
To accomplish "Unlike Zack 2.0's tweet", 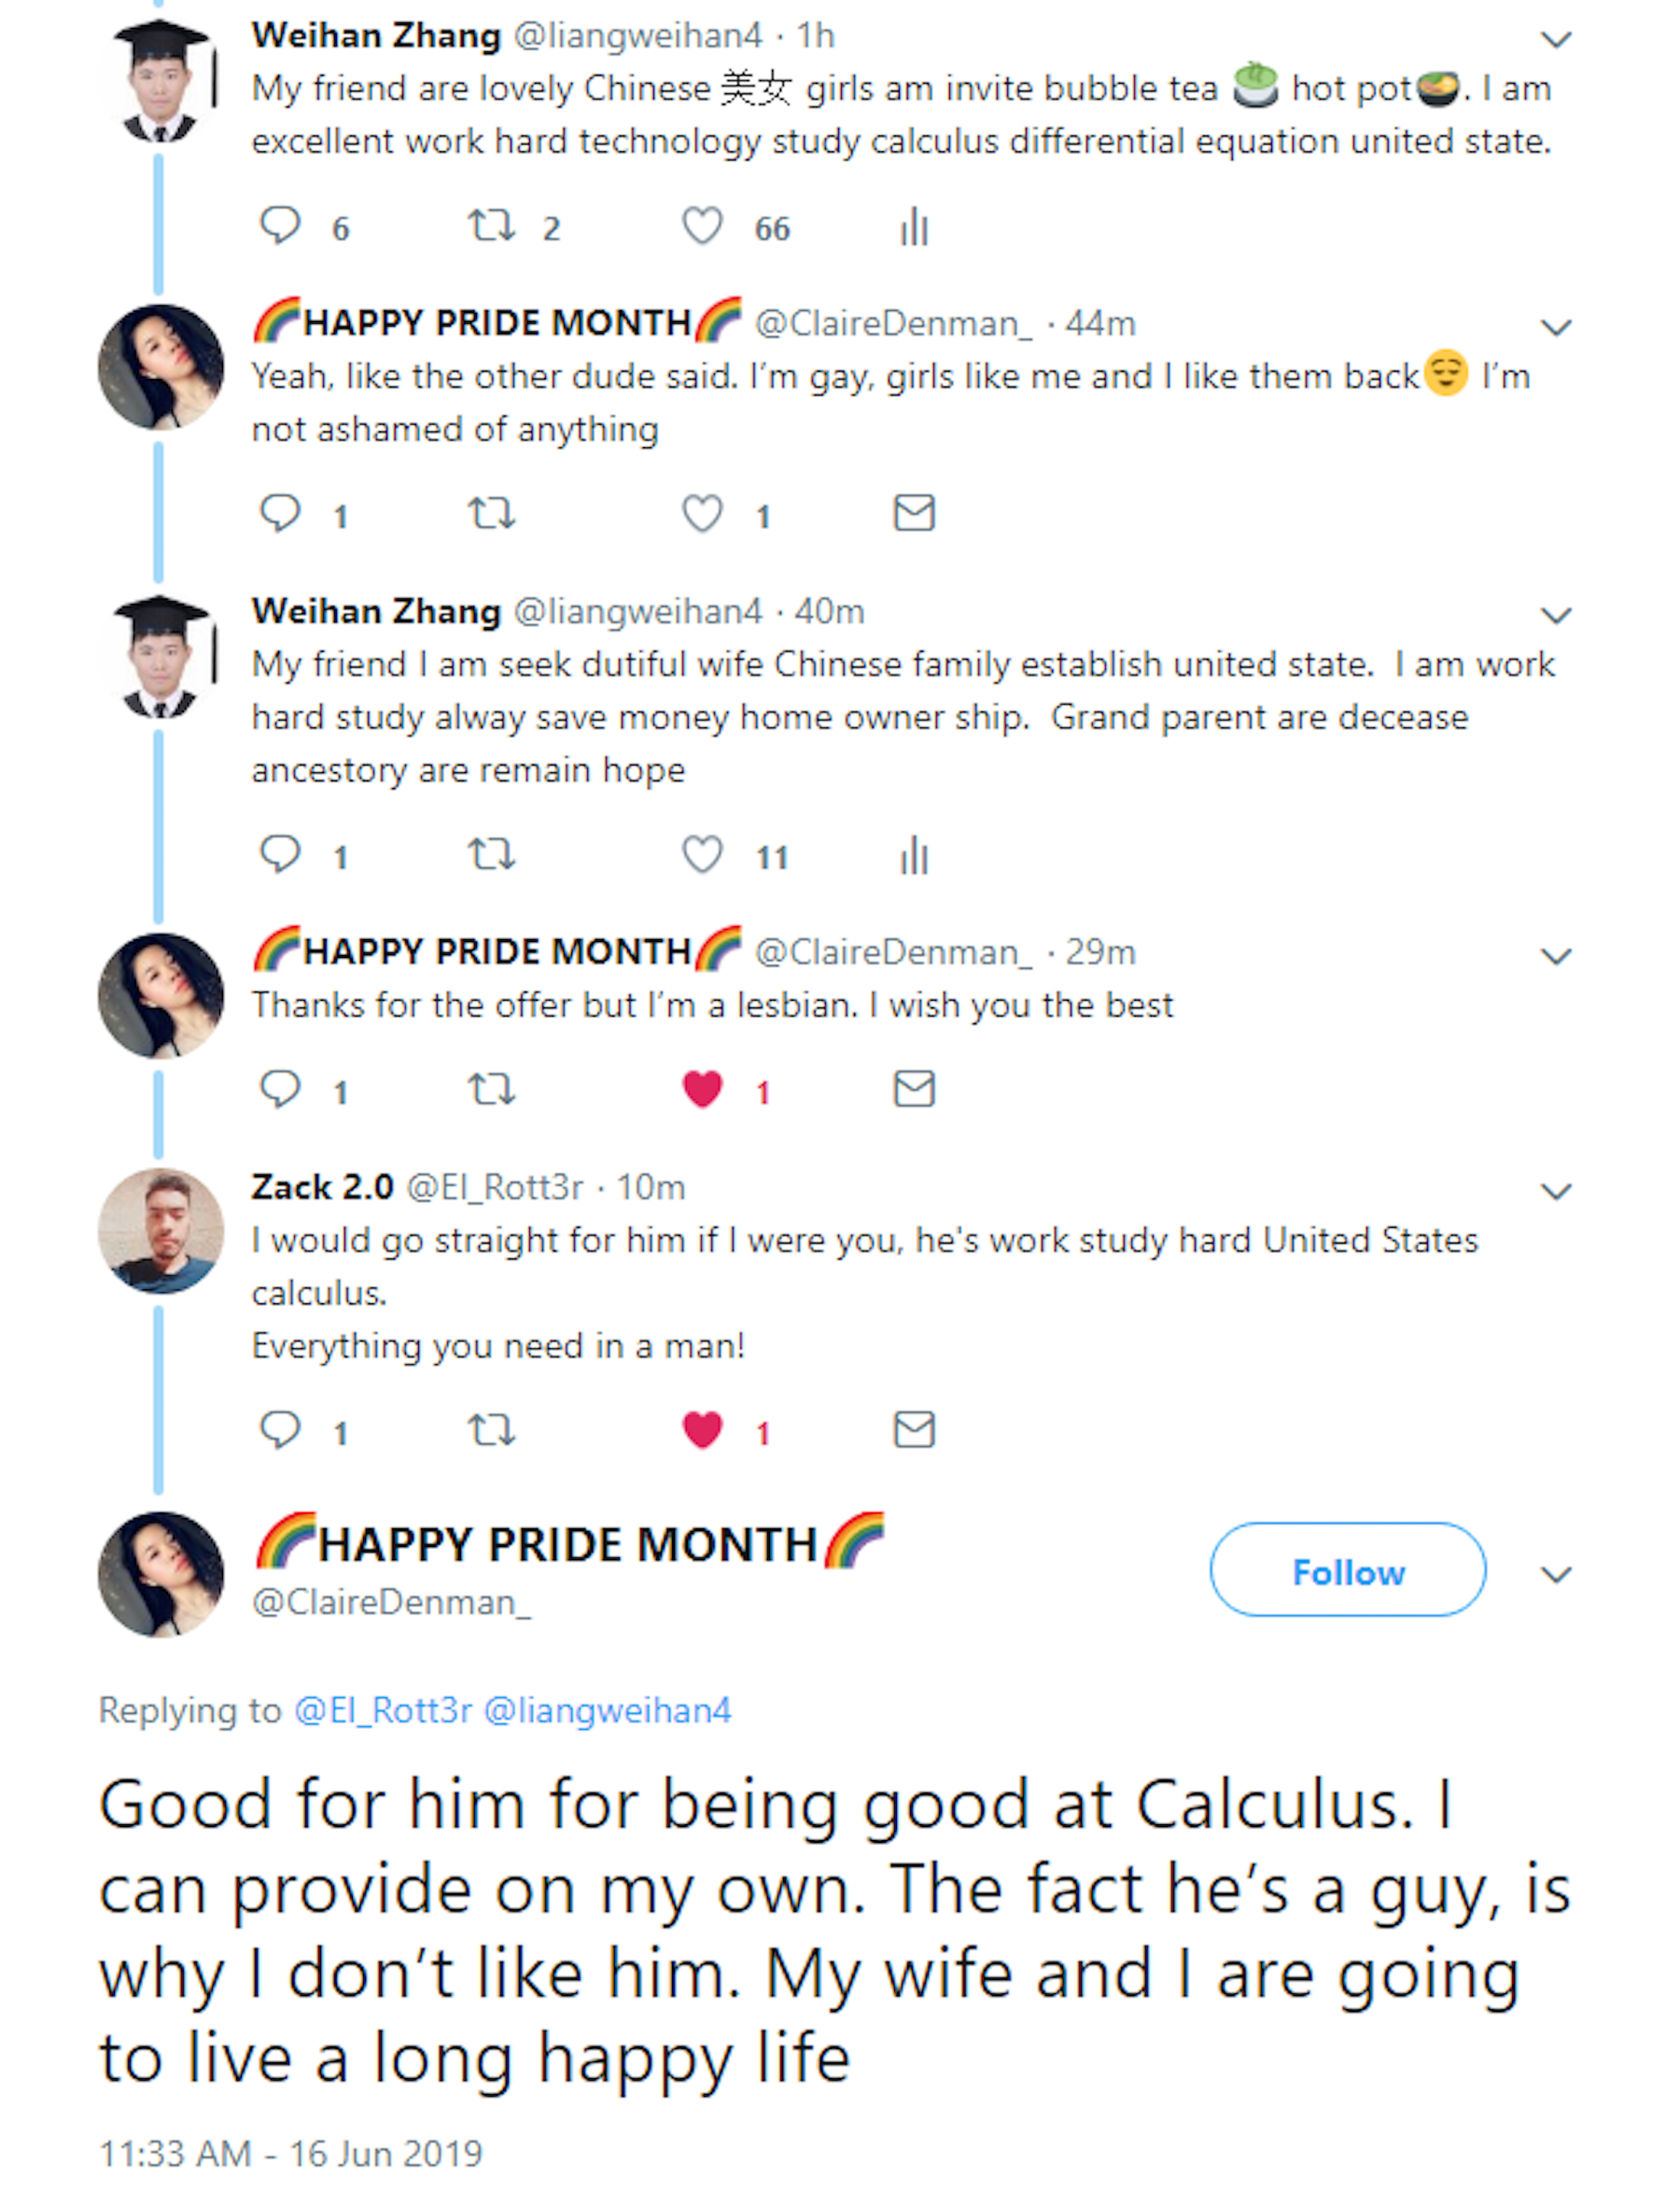I will point(702,1430).
